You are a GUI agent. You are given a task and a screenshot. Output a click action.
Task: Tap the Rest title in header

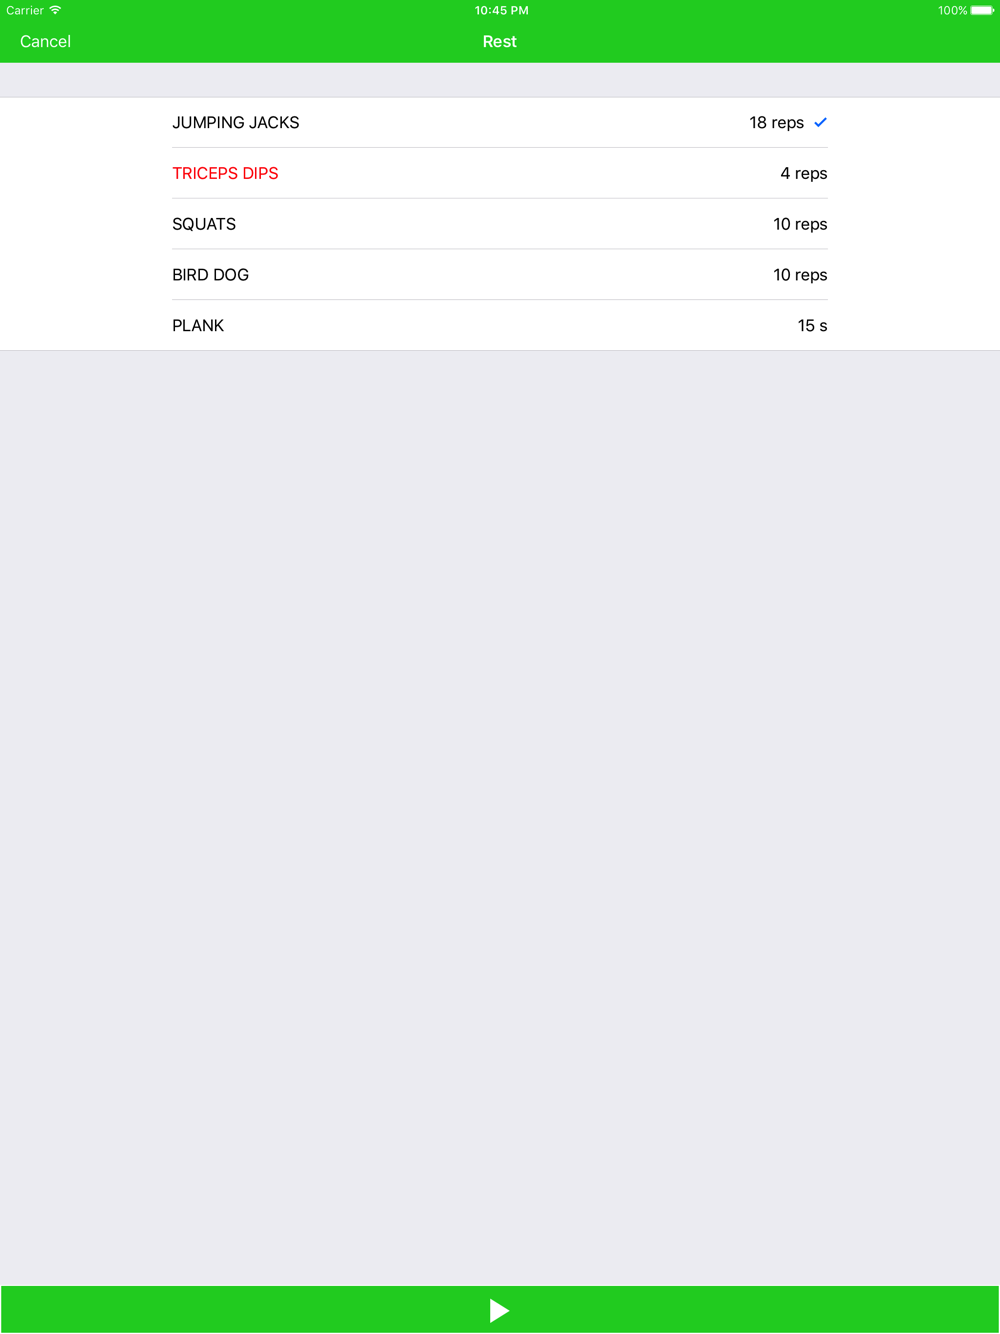click(499, 41)
